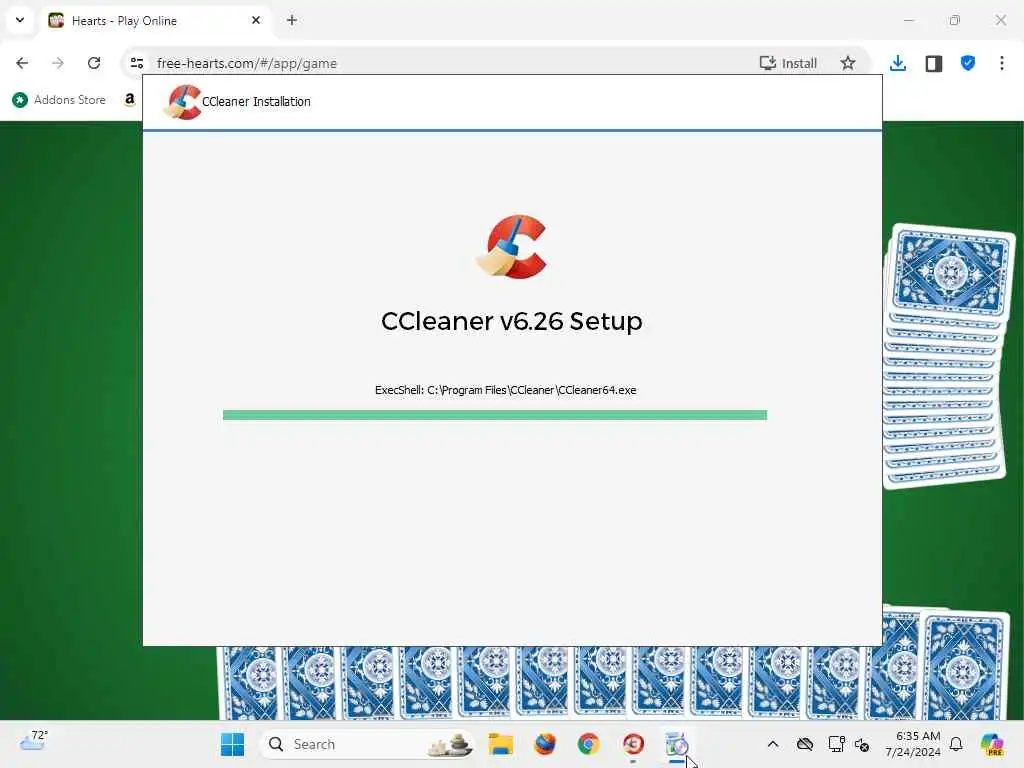Open the notifications bell icon
Screen dimensions: 1024x768
tap(956, 744)
